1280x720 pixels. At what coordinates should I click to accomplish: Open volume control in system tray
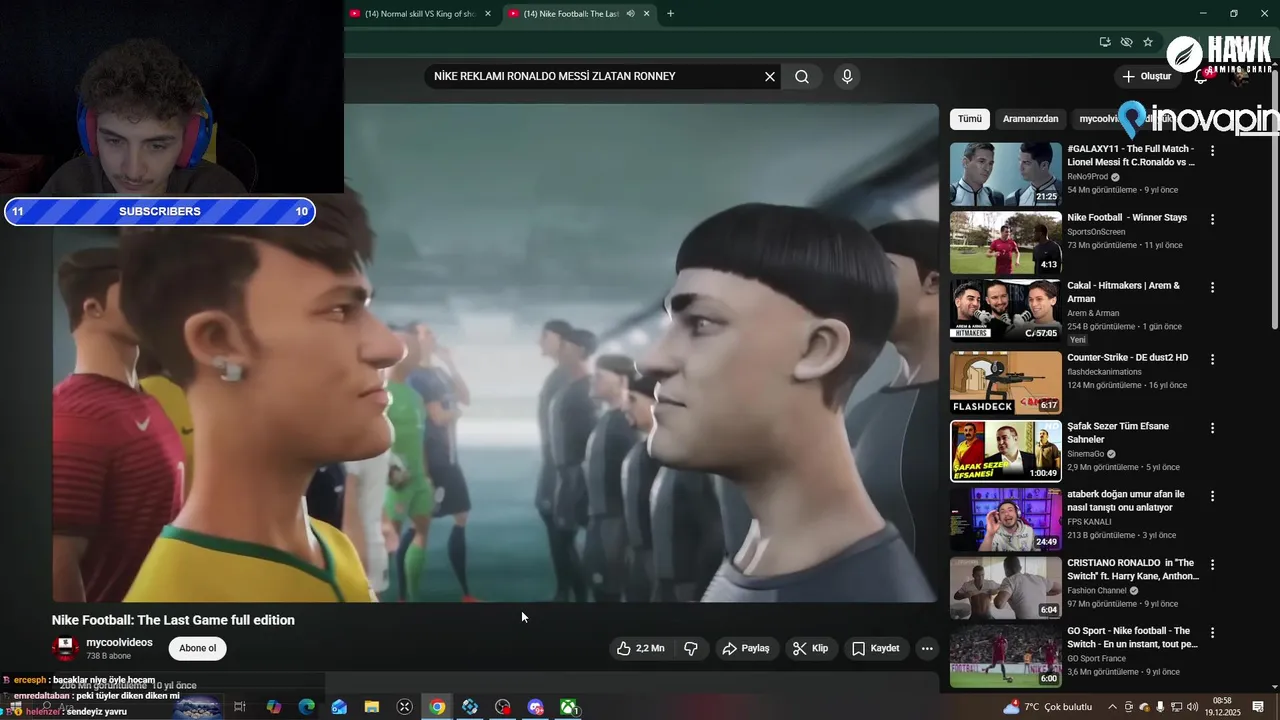point(1193,707)
